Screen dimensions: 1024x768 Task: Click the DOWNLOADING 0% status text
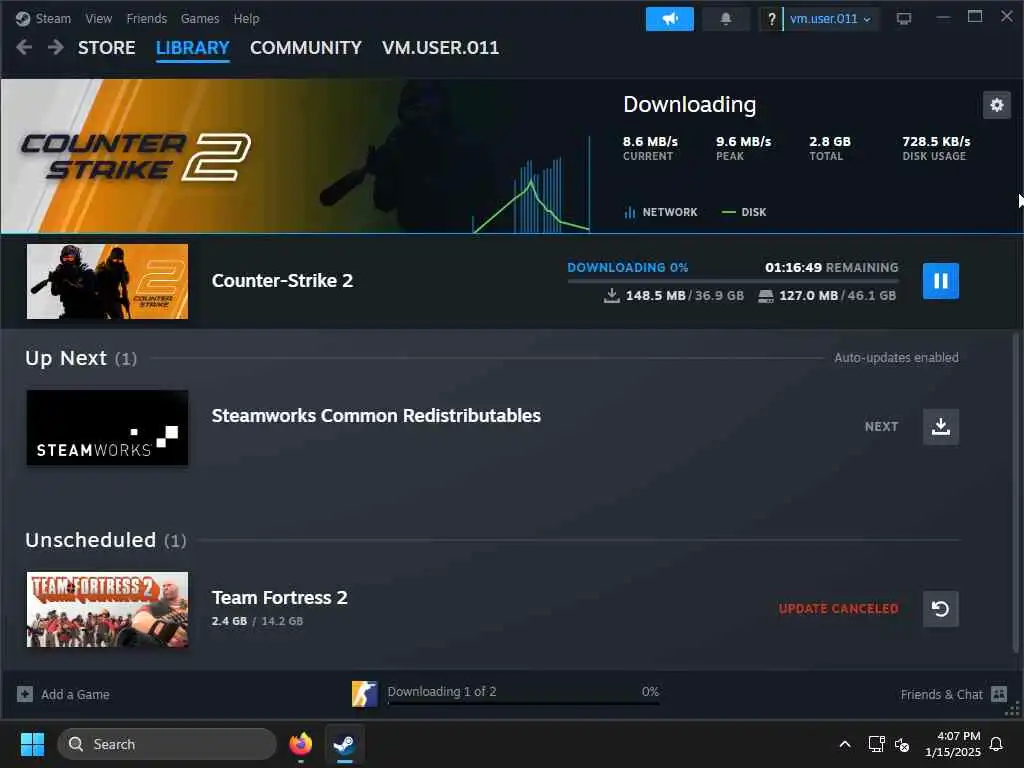(x=628, y=267)
